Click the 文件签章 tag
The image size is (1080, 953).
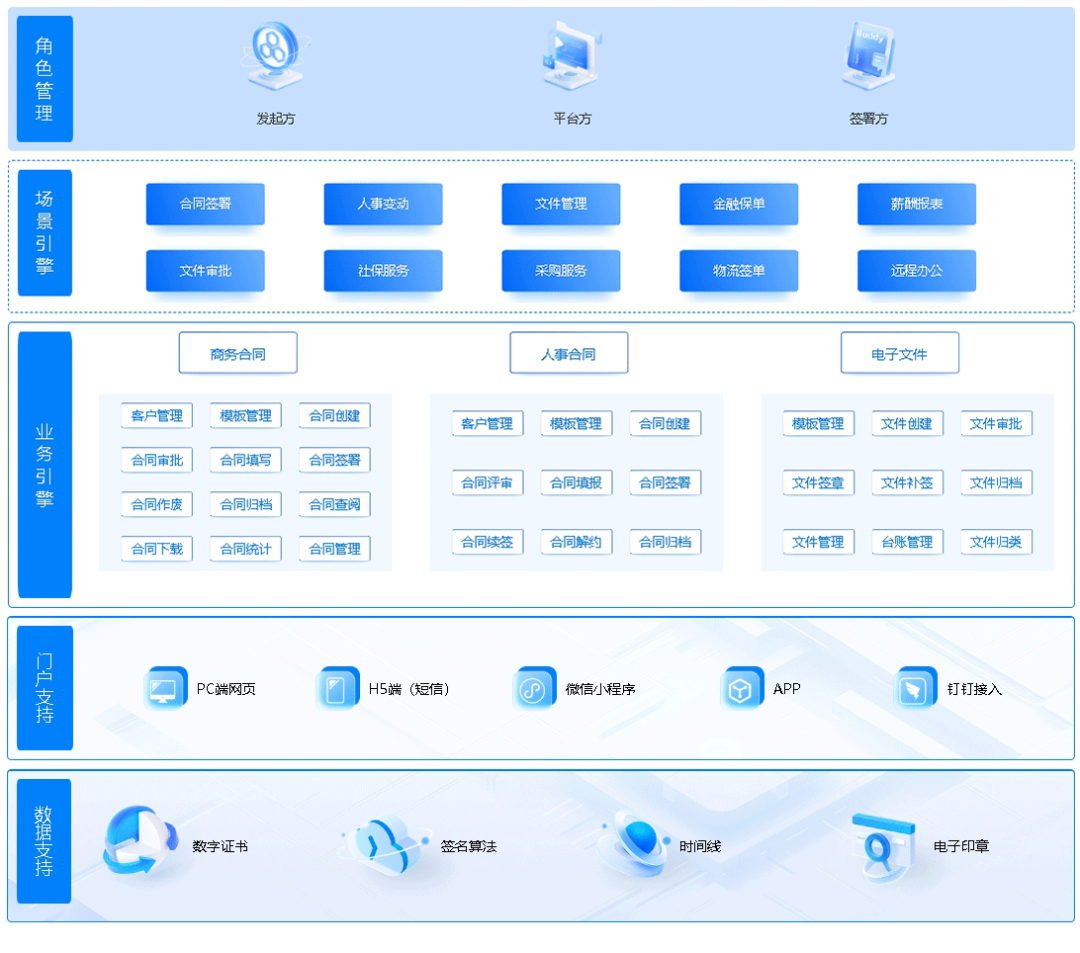point(818,483)
